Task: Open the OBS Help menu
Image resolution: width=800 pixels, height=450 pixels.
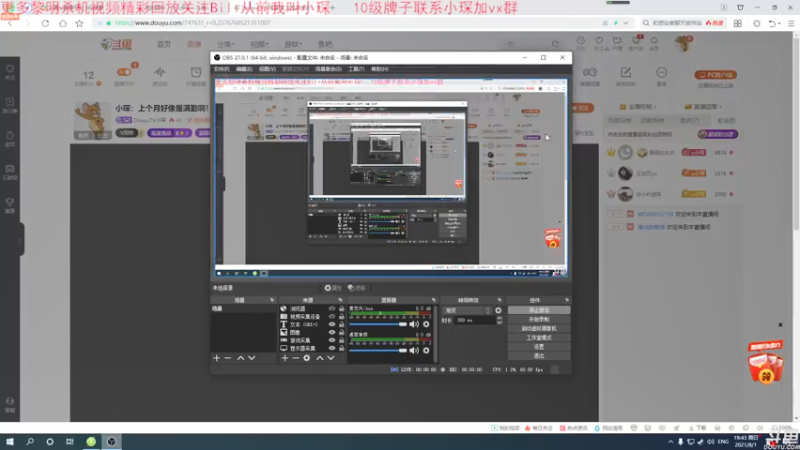Action: click(380, 69)
